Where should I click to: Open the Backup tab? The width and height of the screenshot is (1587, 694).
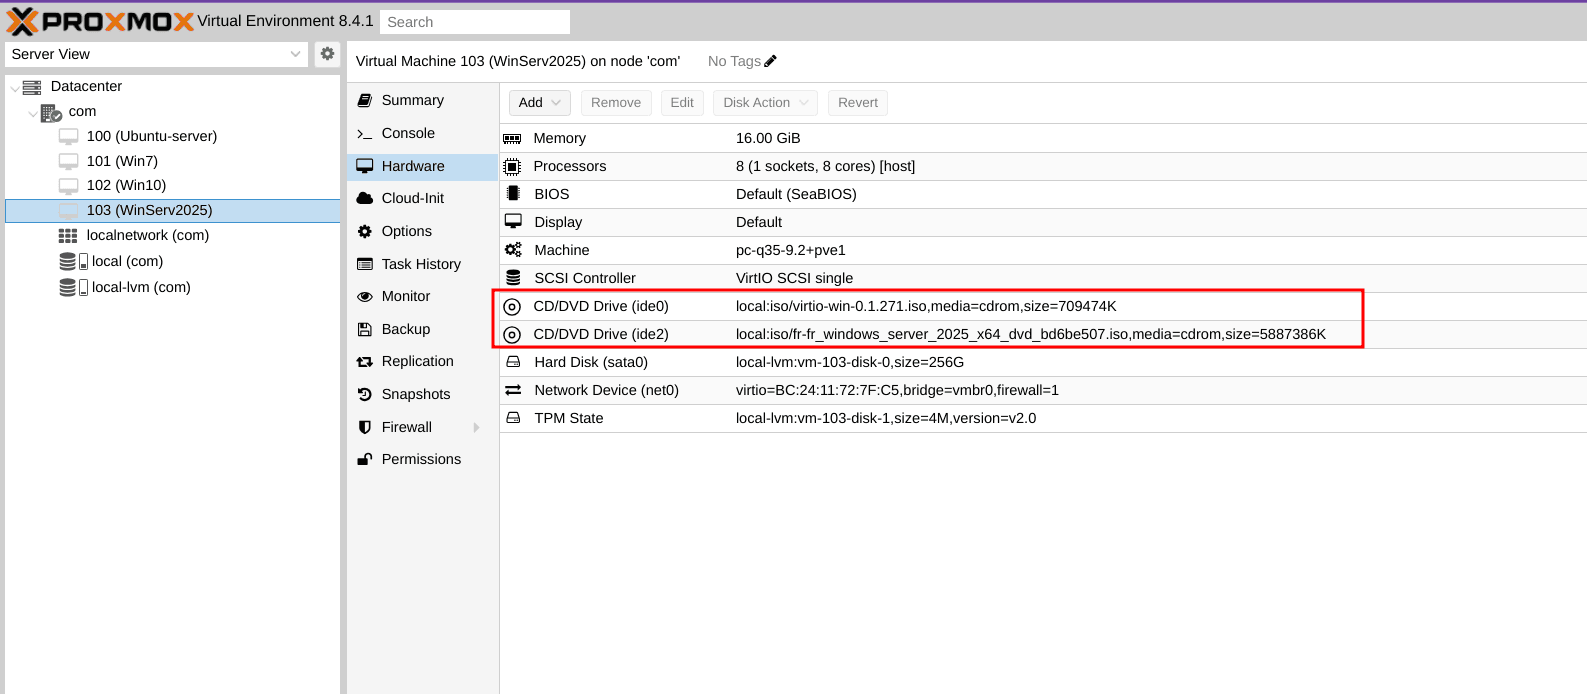click(x=423, y=329)
